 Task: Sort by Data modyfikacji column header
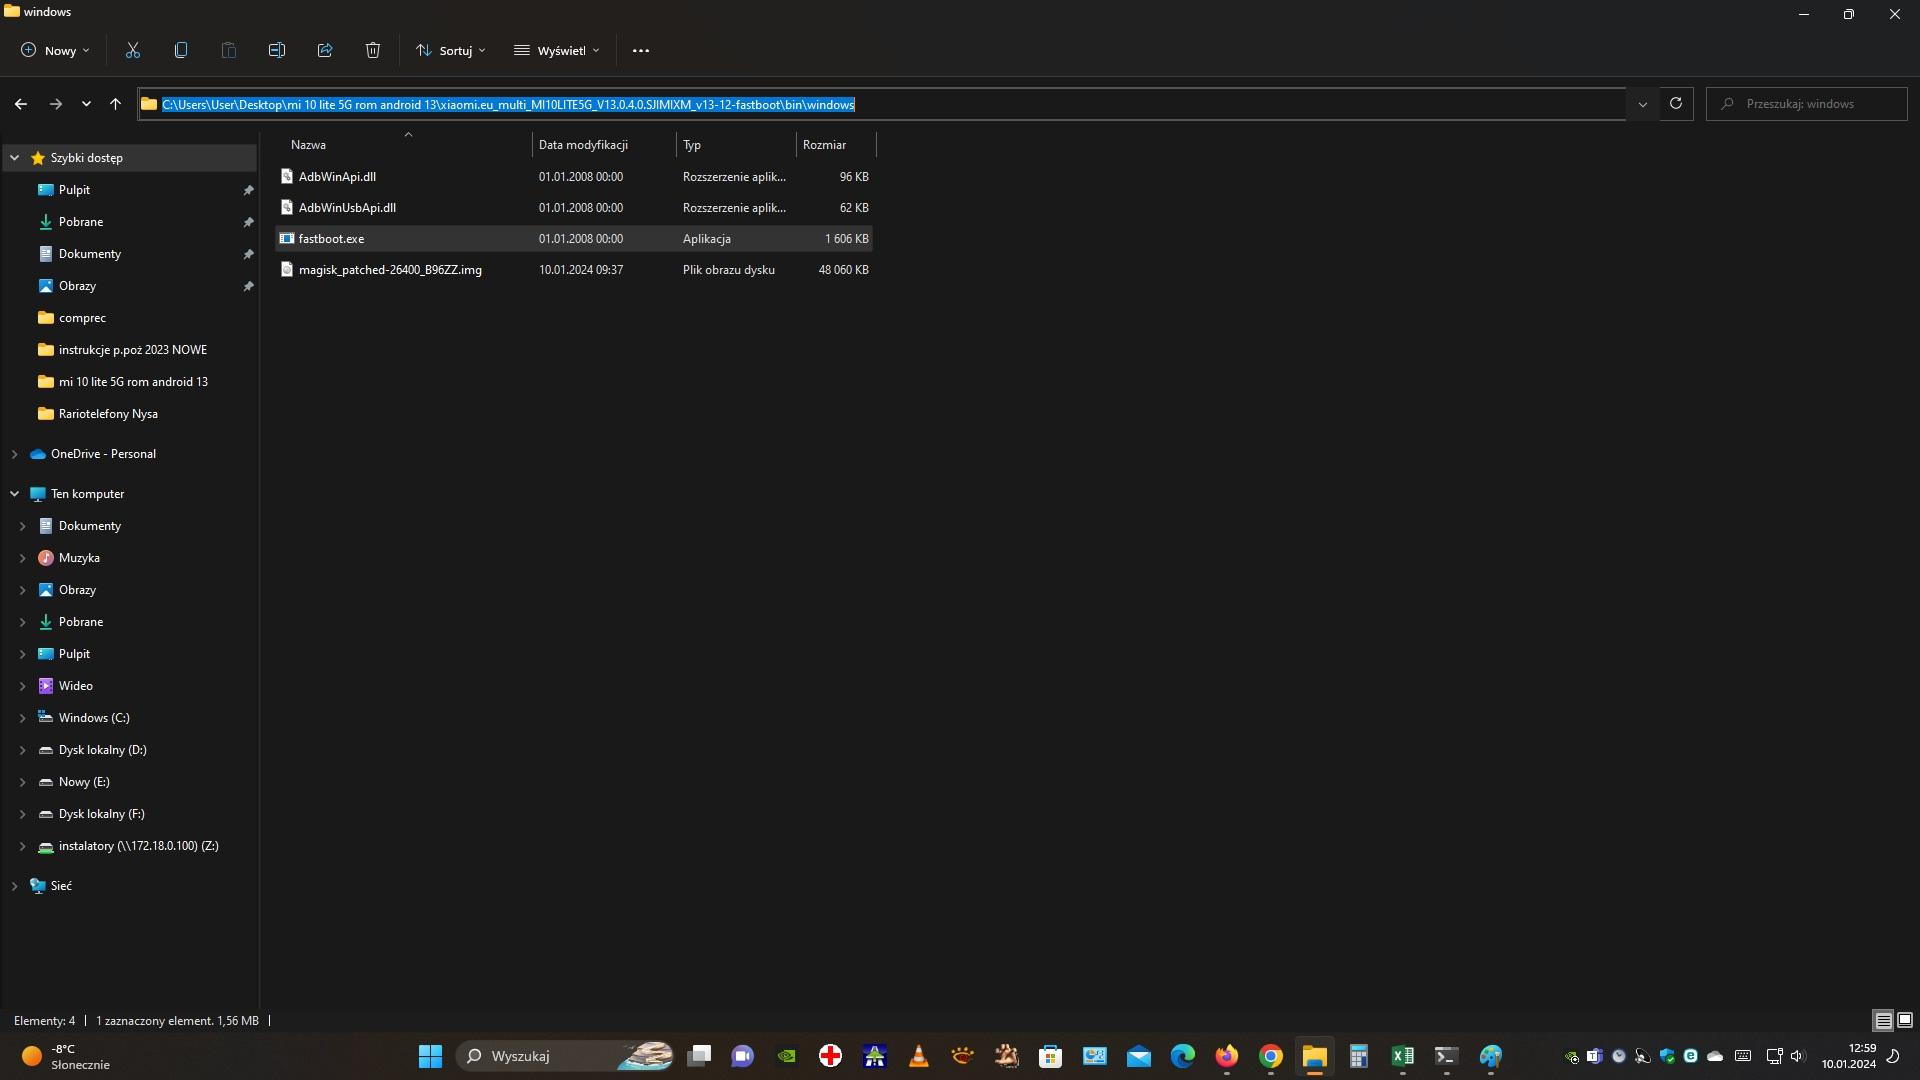point(583,145)
